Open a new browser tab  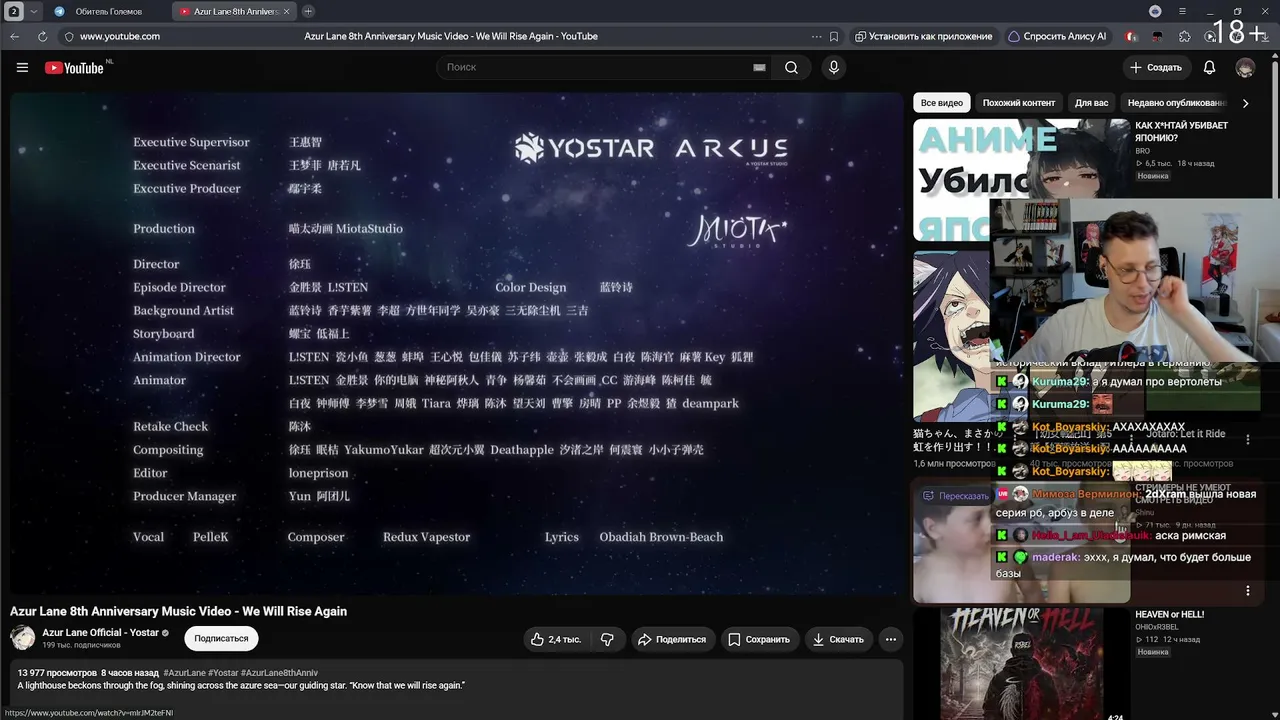pos(308,11)
